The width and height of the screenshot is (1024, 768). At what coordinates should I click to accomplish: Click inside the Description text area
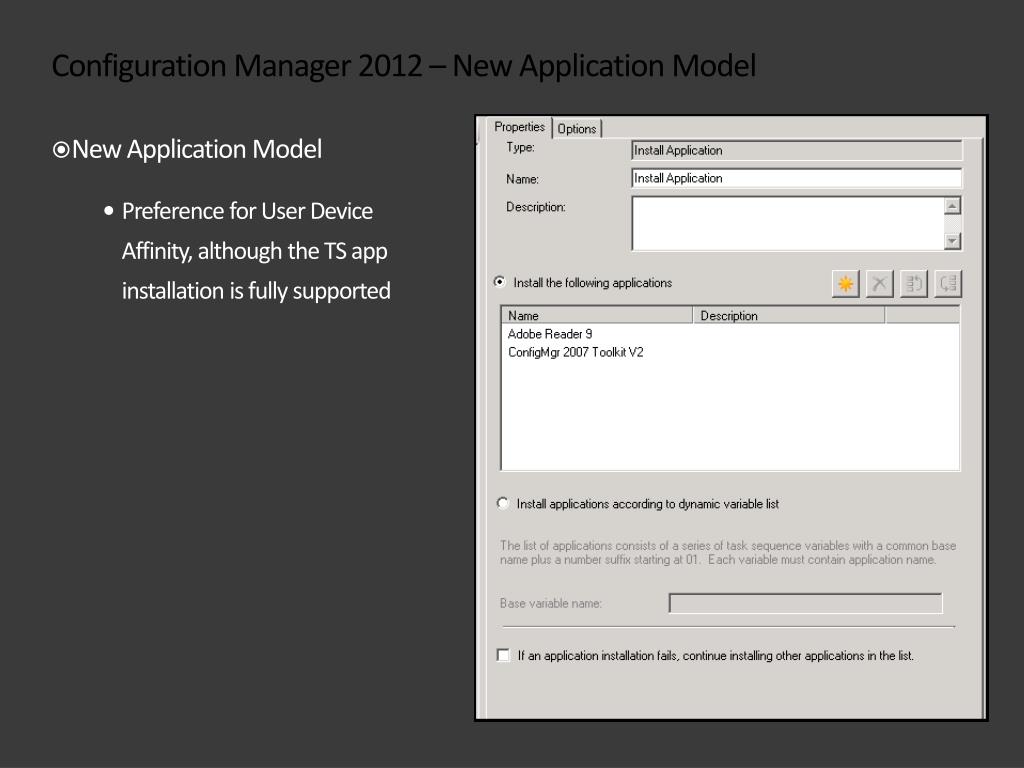(x=788, y=223)
